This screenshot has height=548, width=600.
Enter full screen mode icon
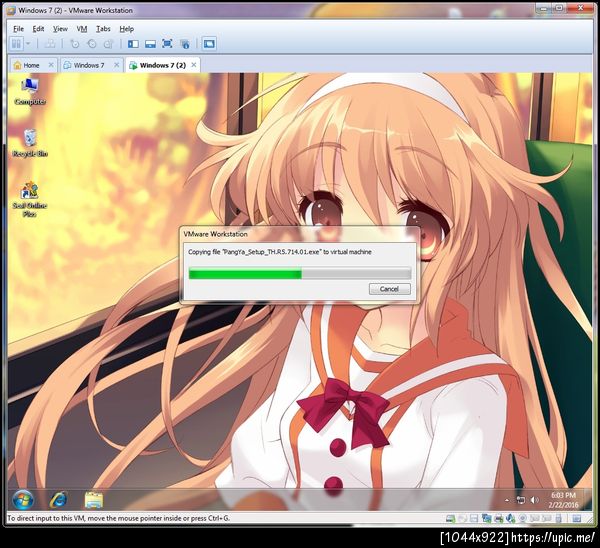(x=167, y=44)
